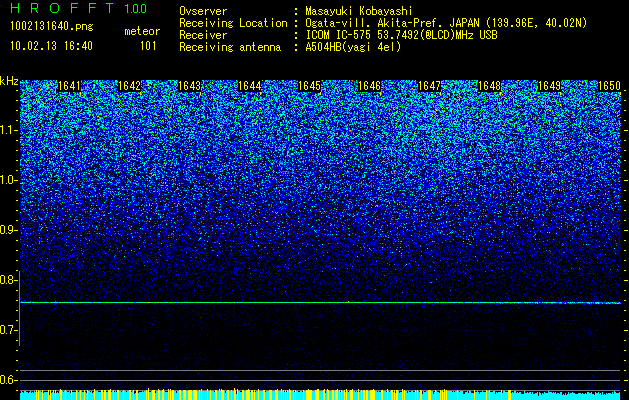Viewport: 629px width, 400px height.
Task: Click the 1645 time marker
Action: coord(309,86)
